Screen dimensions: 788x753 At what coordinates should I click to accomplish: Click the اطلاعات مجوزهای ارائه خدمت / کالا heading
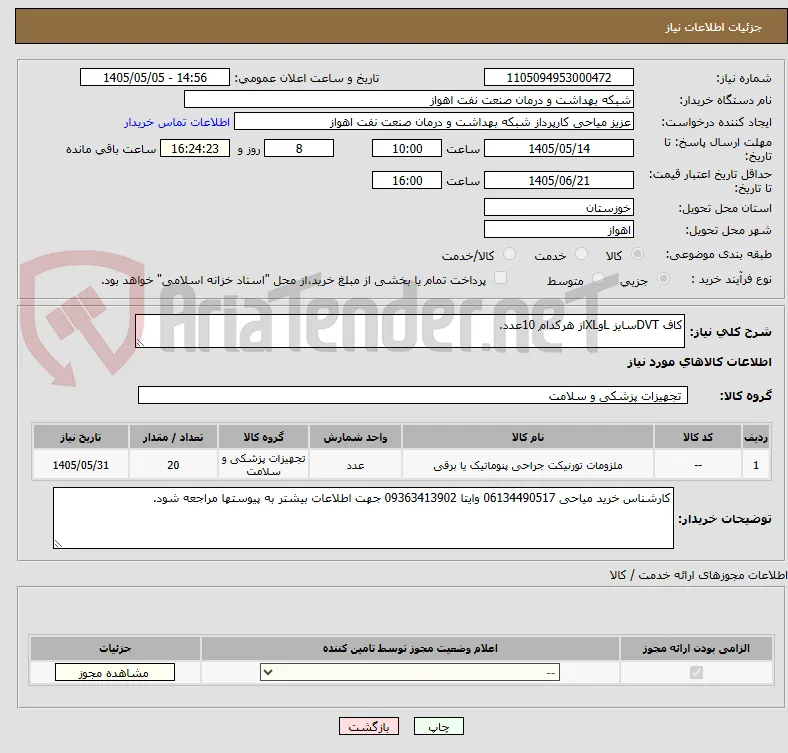[698, 575]
